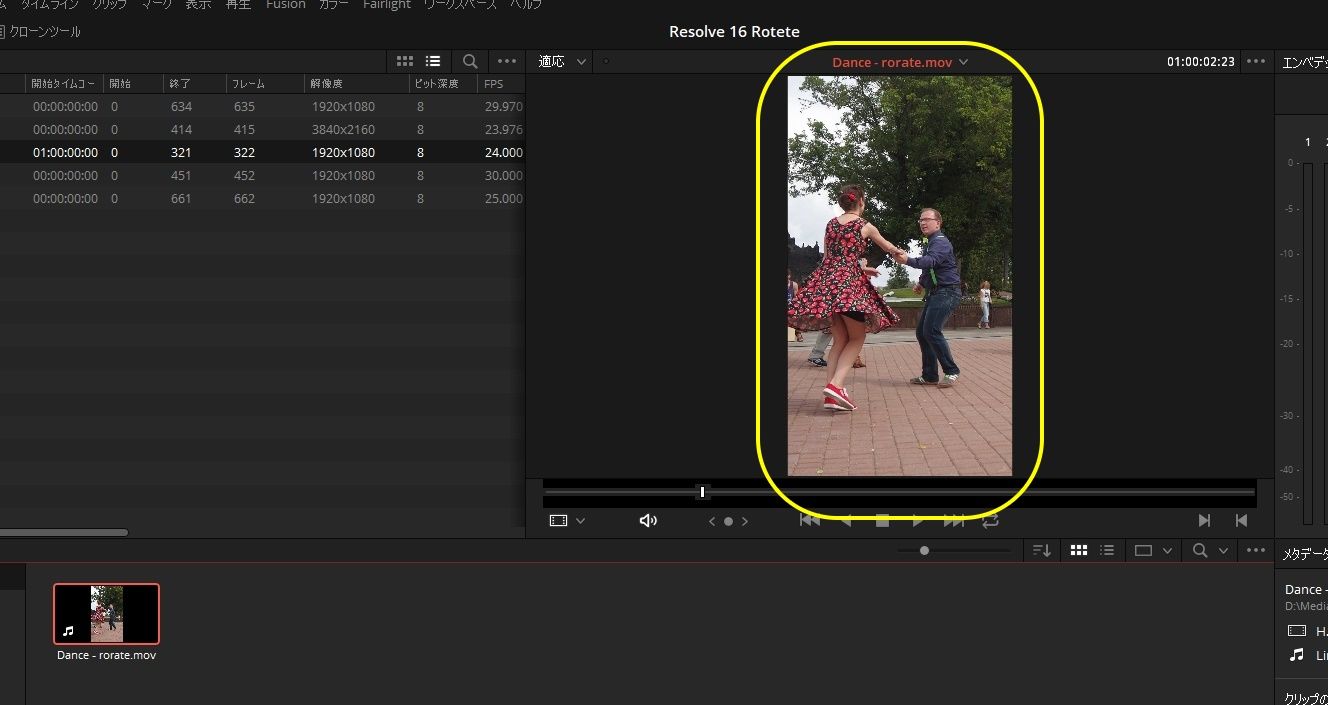Open the 適応 viewer zoom dropdown
Image resolution: width=1328 pixels, height=705 pixels.
pos(563,62)
